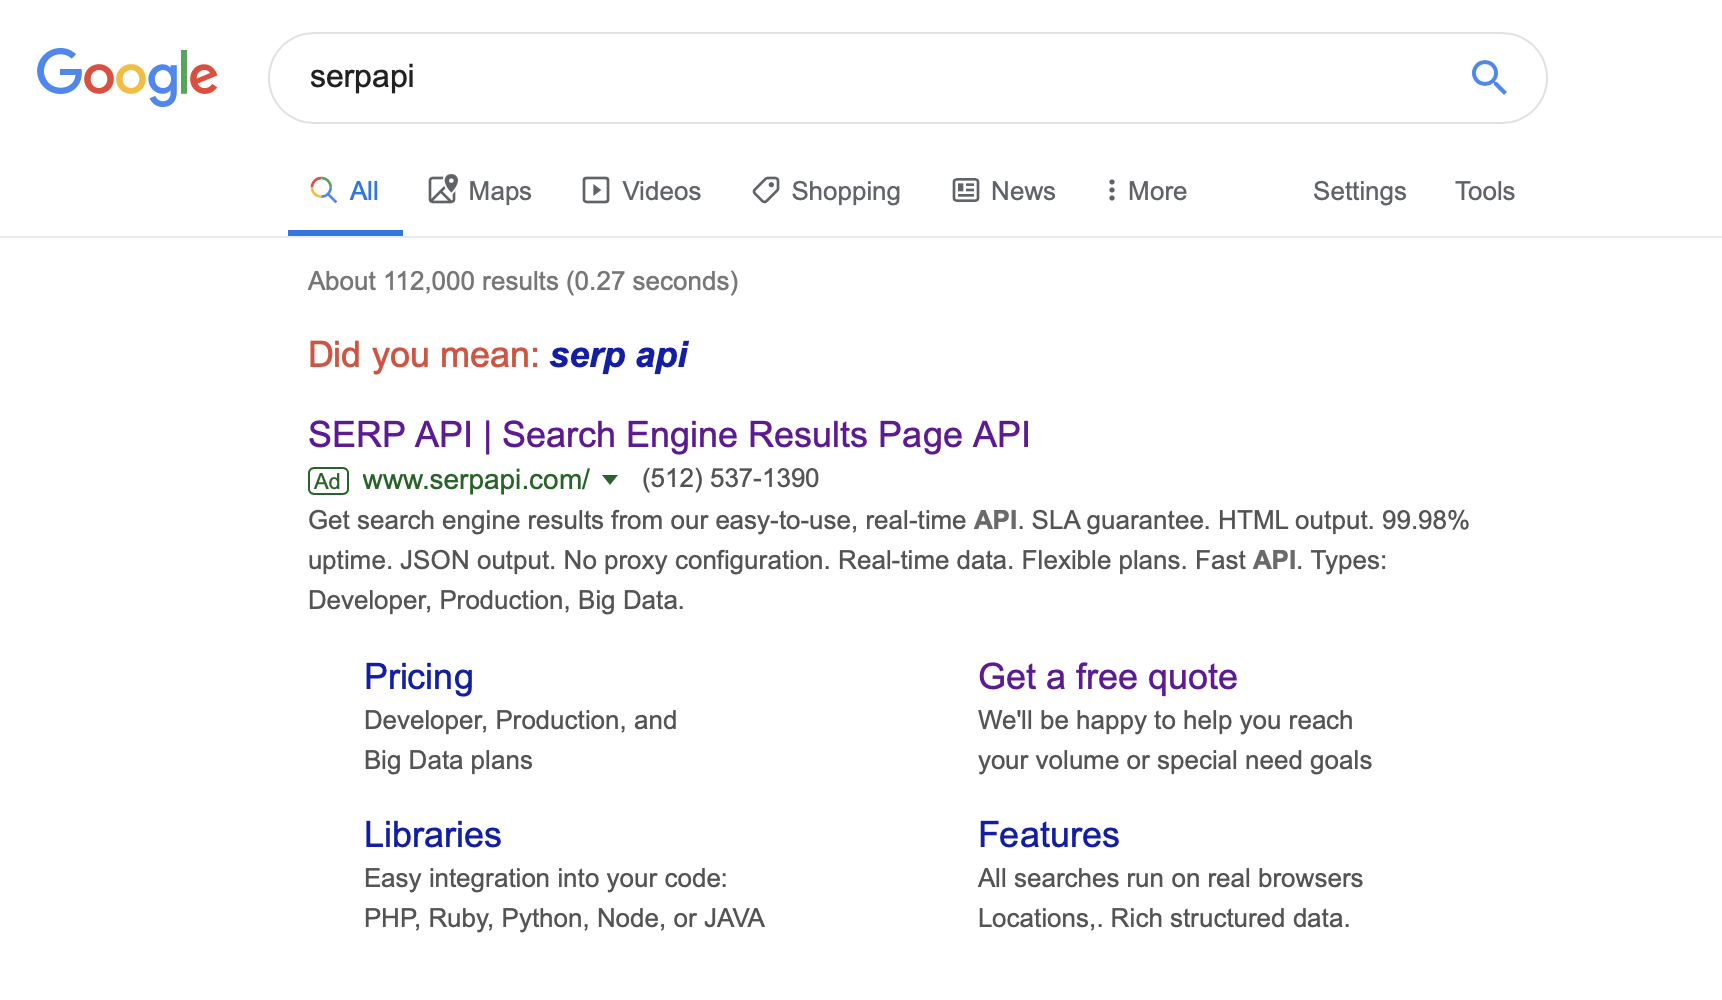
Task: Visit the Pricing sitelink
Action: 418,676
